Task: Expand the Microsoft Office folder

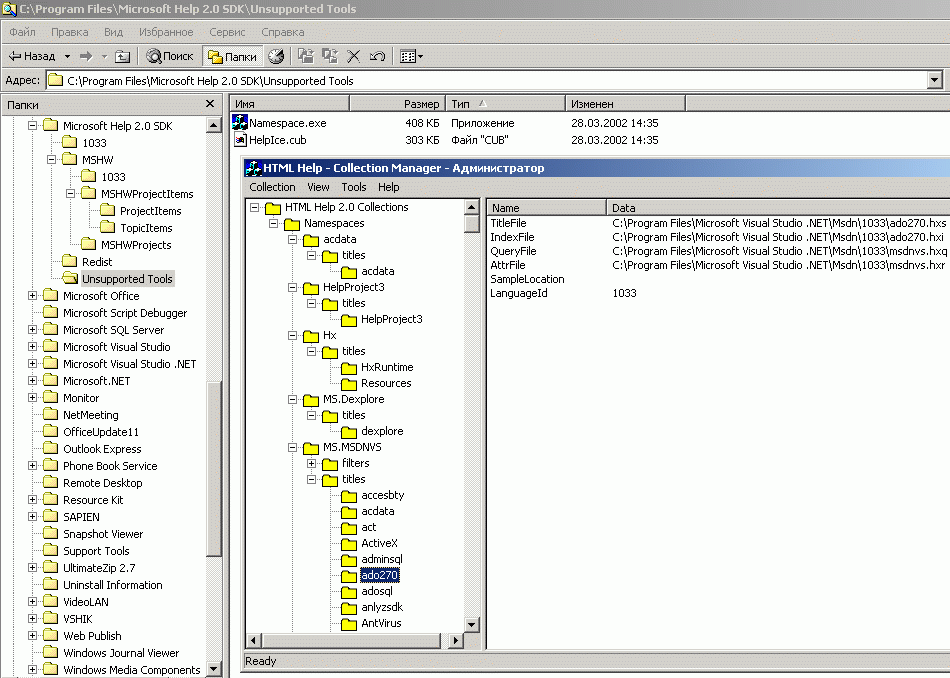Action: 32,295
